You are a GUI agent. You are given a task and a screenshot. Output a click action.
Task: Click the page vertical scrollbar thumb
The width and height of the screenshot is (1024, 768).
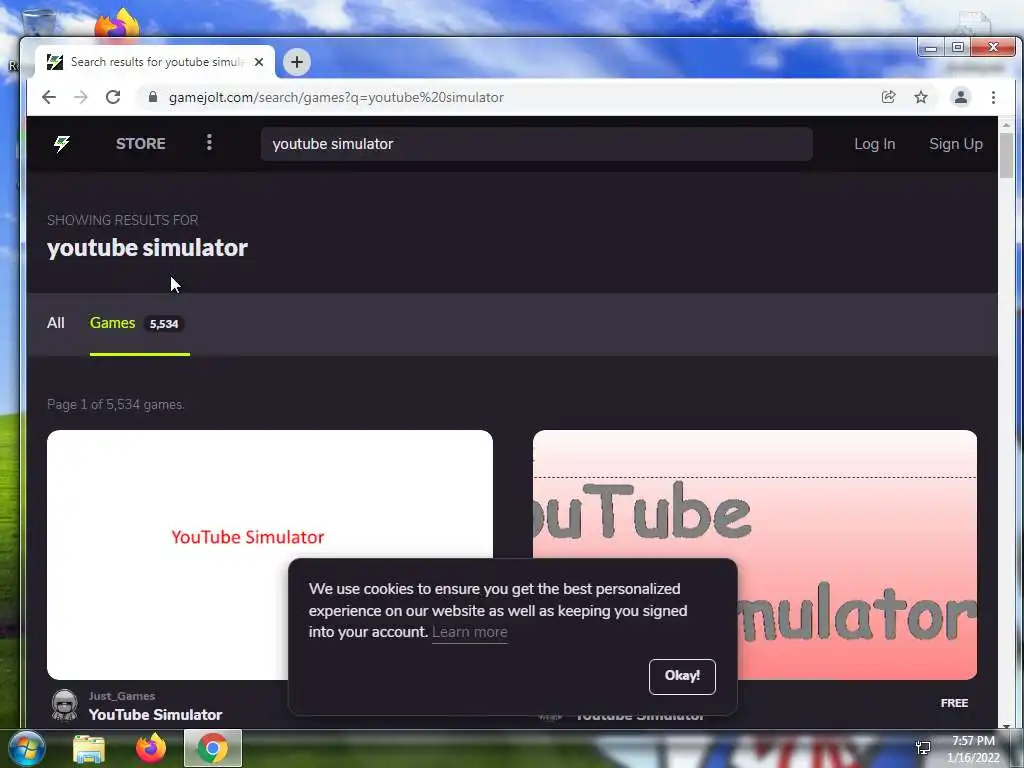click(1006, 155)
